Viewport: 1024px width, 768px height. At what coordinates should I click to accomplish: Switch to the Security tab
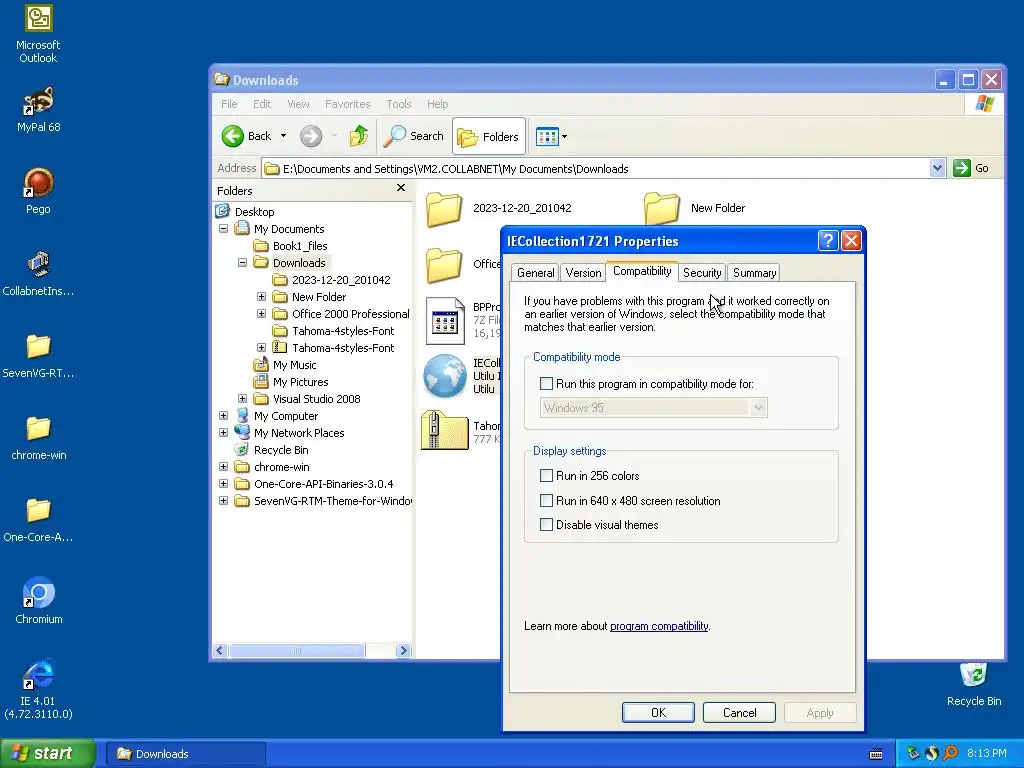click(x=702, y=273)
